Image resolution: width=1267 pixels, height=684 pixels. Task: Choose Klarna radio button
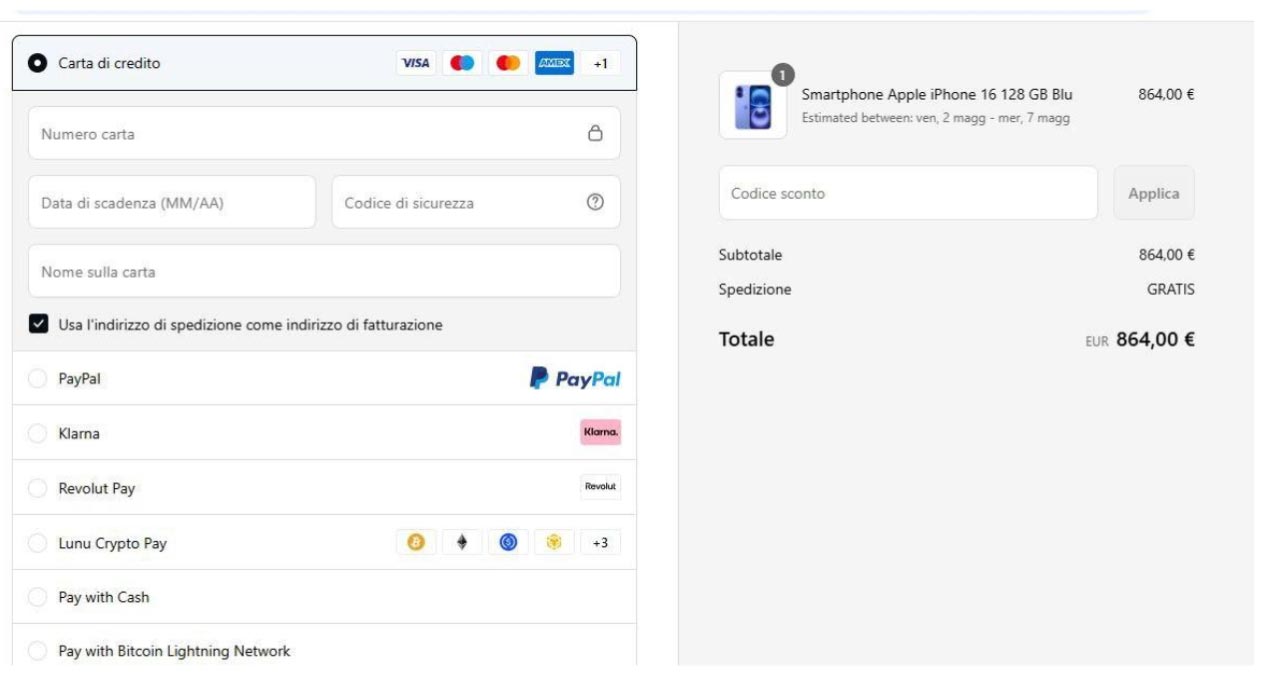[38, 434]
